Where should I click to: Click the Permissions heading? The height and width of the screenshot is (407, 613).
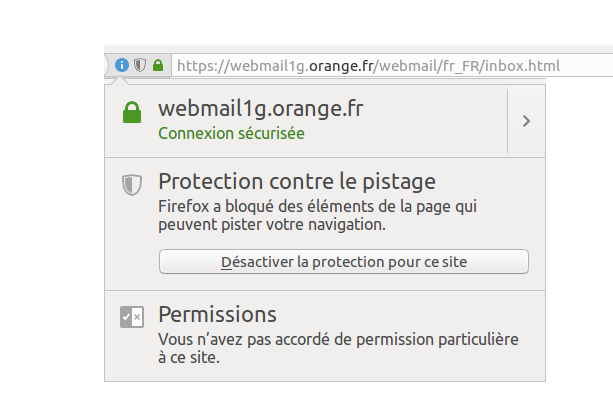[x=217, y=313]
